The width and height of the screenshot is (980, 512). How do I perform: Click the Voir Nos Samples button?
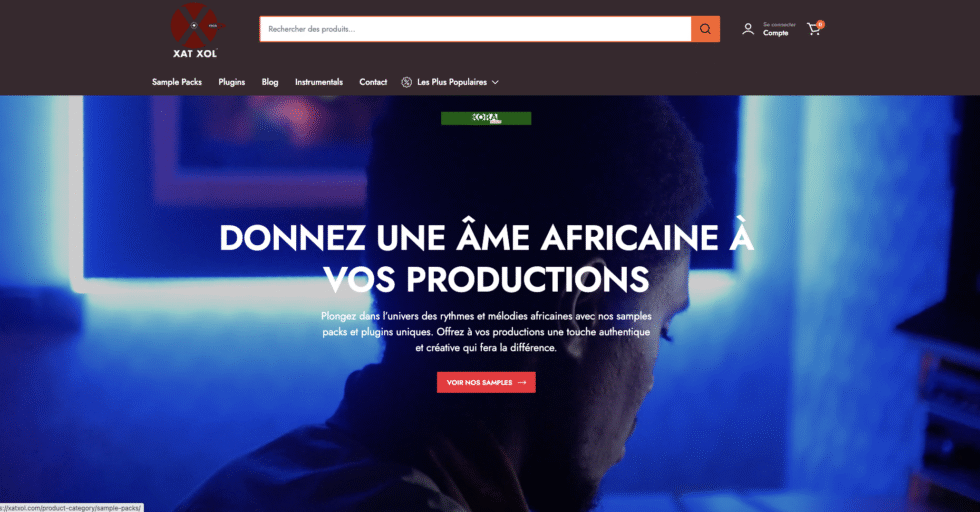pyautogui.click(x=486, y=383)
